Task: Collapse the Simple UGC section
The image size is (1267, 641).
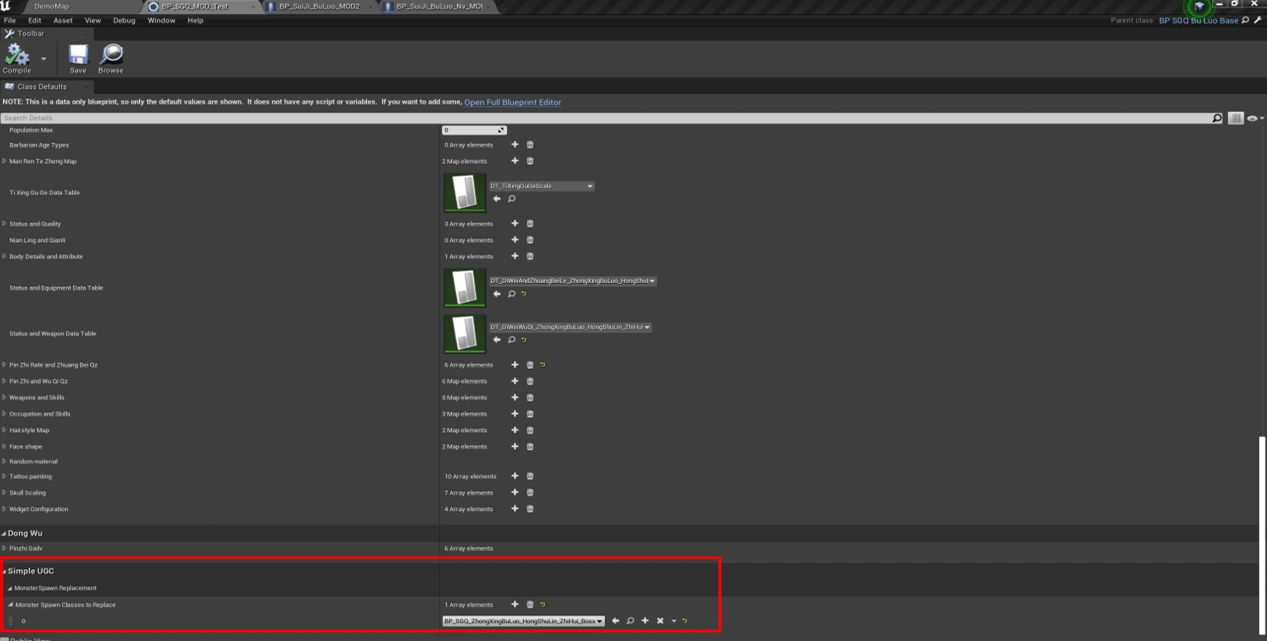Action: tap(4, 571)
